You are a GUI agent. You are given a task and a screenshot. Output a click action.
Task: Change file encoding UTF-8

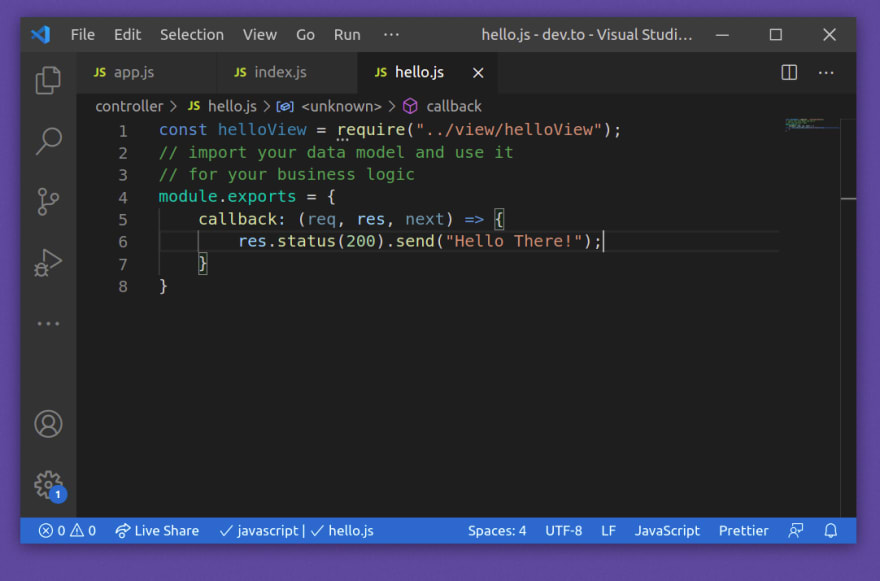(563, 530)
